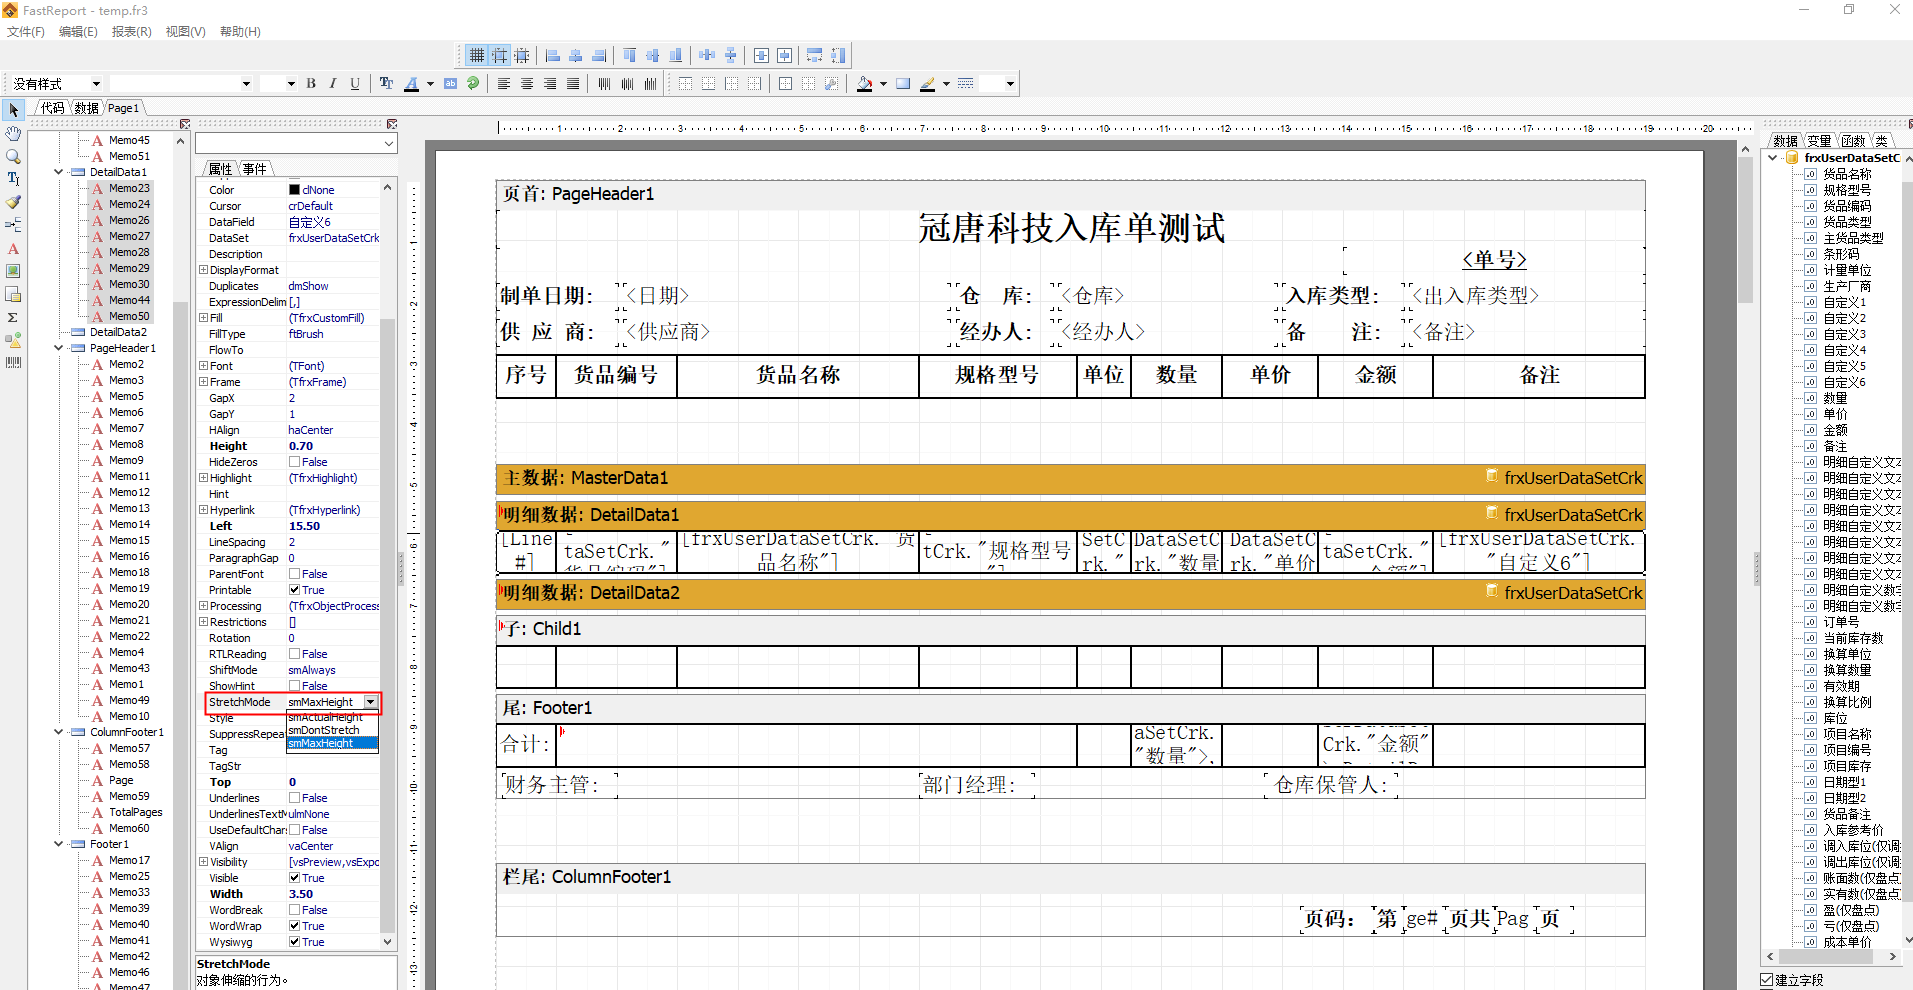Justify text with block alignment icon

click(573, 84)
